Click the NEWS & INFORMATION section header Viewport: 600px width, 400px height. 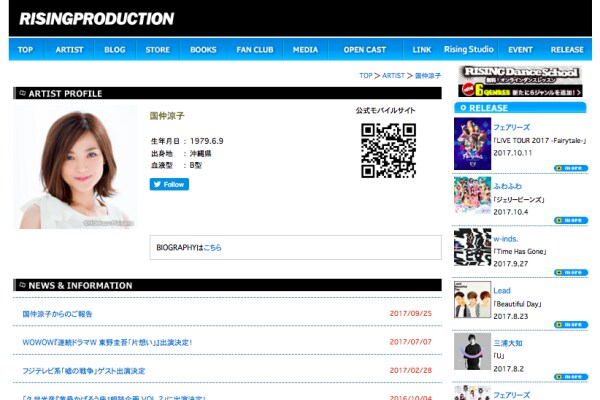pos(227,285)
